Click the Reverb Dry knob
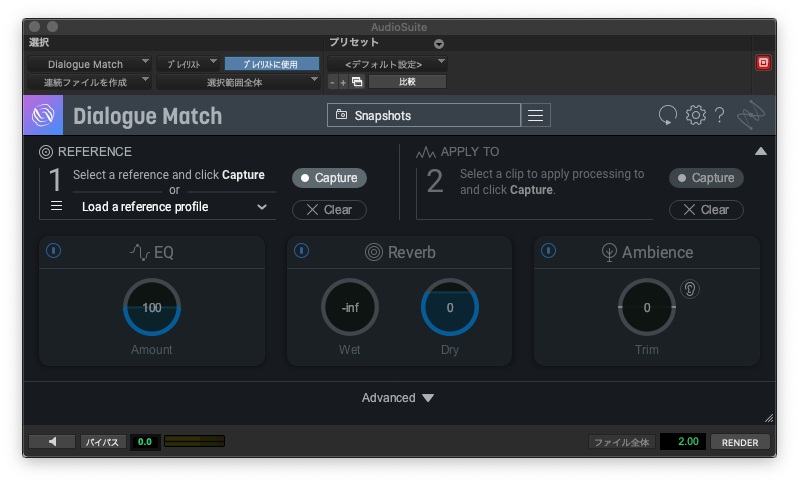 [x=450, y=307]
